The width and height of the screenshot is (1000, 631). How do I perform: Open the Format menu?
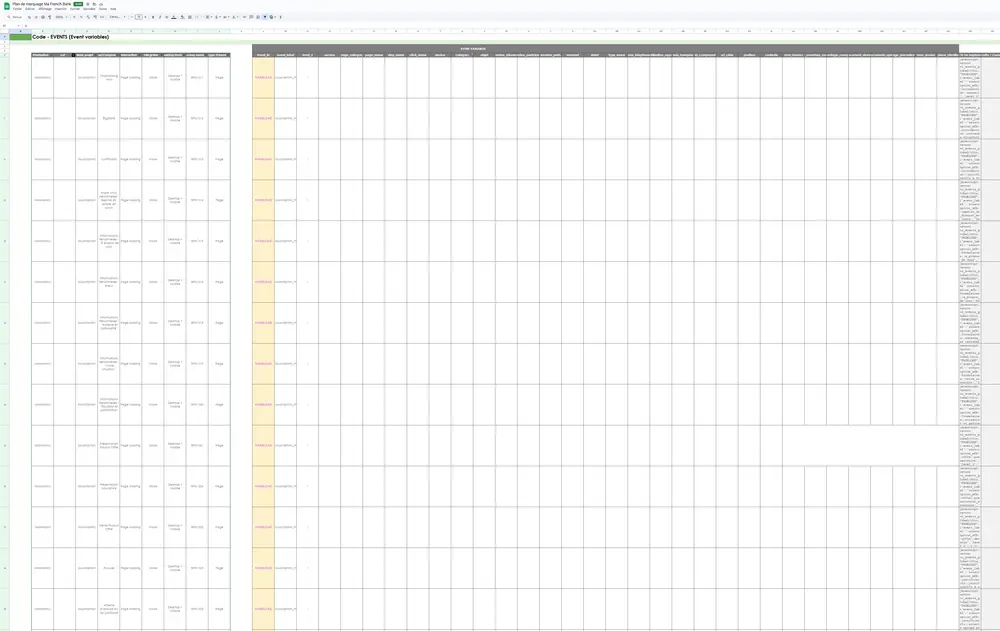(74, 9)
